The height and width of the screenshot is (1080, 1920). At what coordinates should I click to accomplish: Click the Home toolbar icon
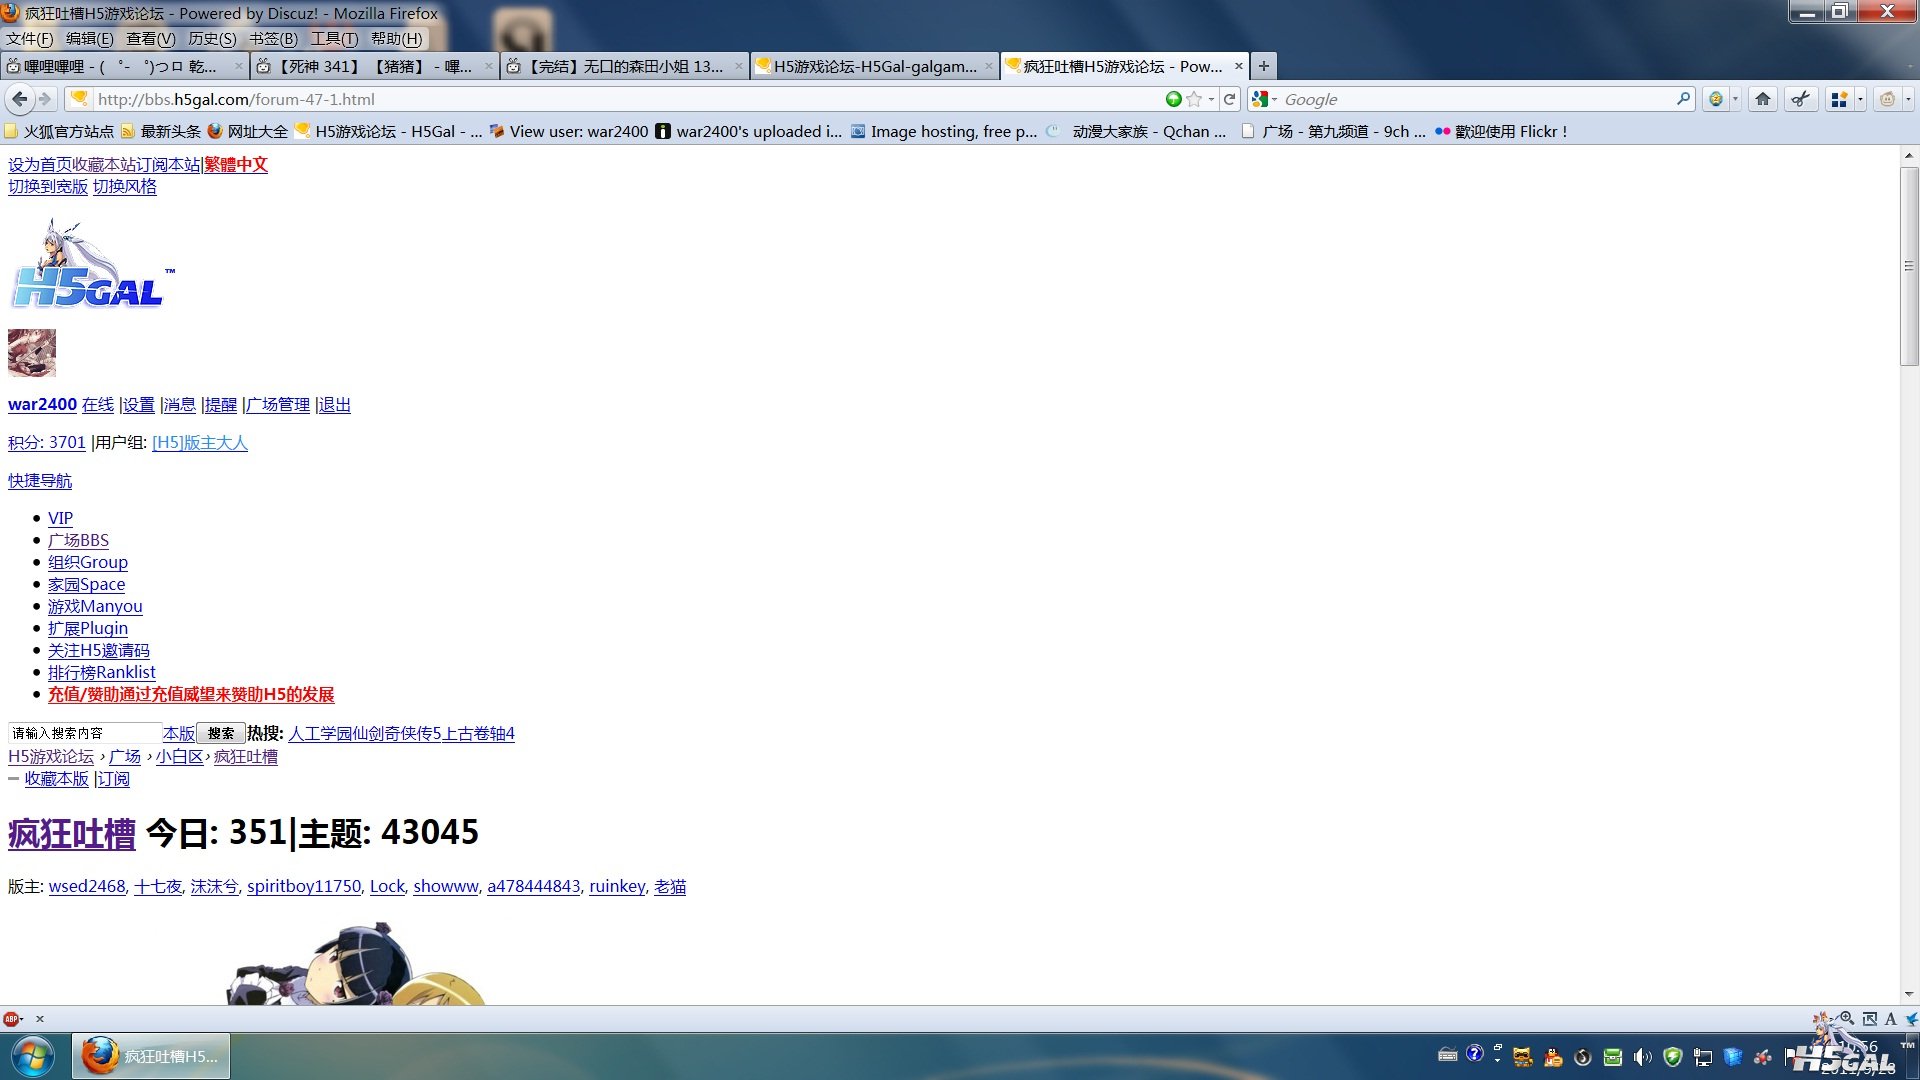[x=1763, y=99]
